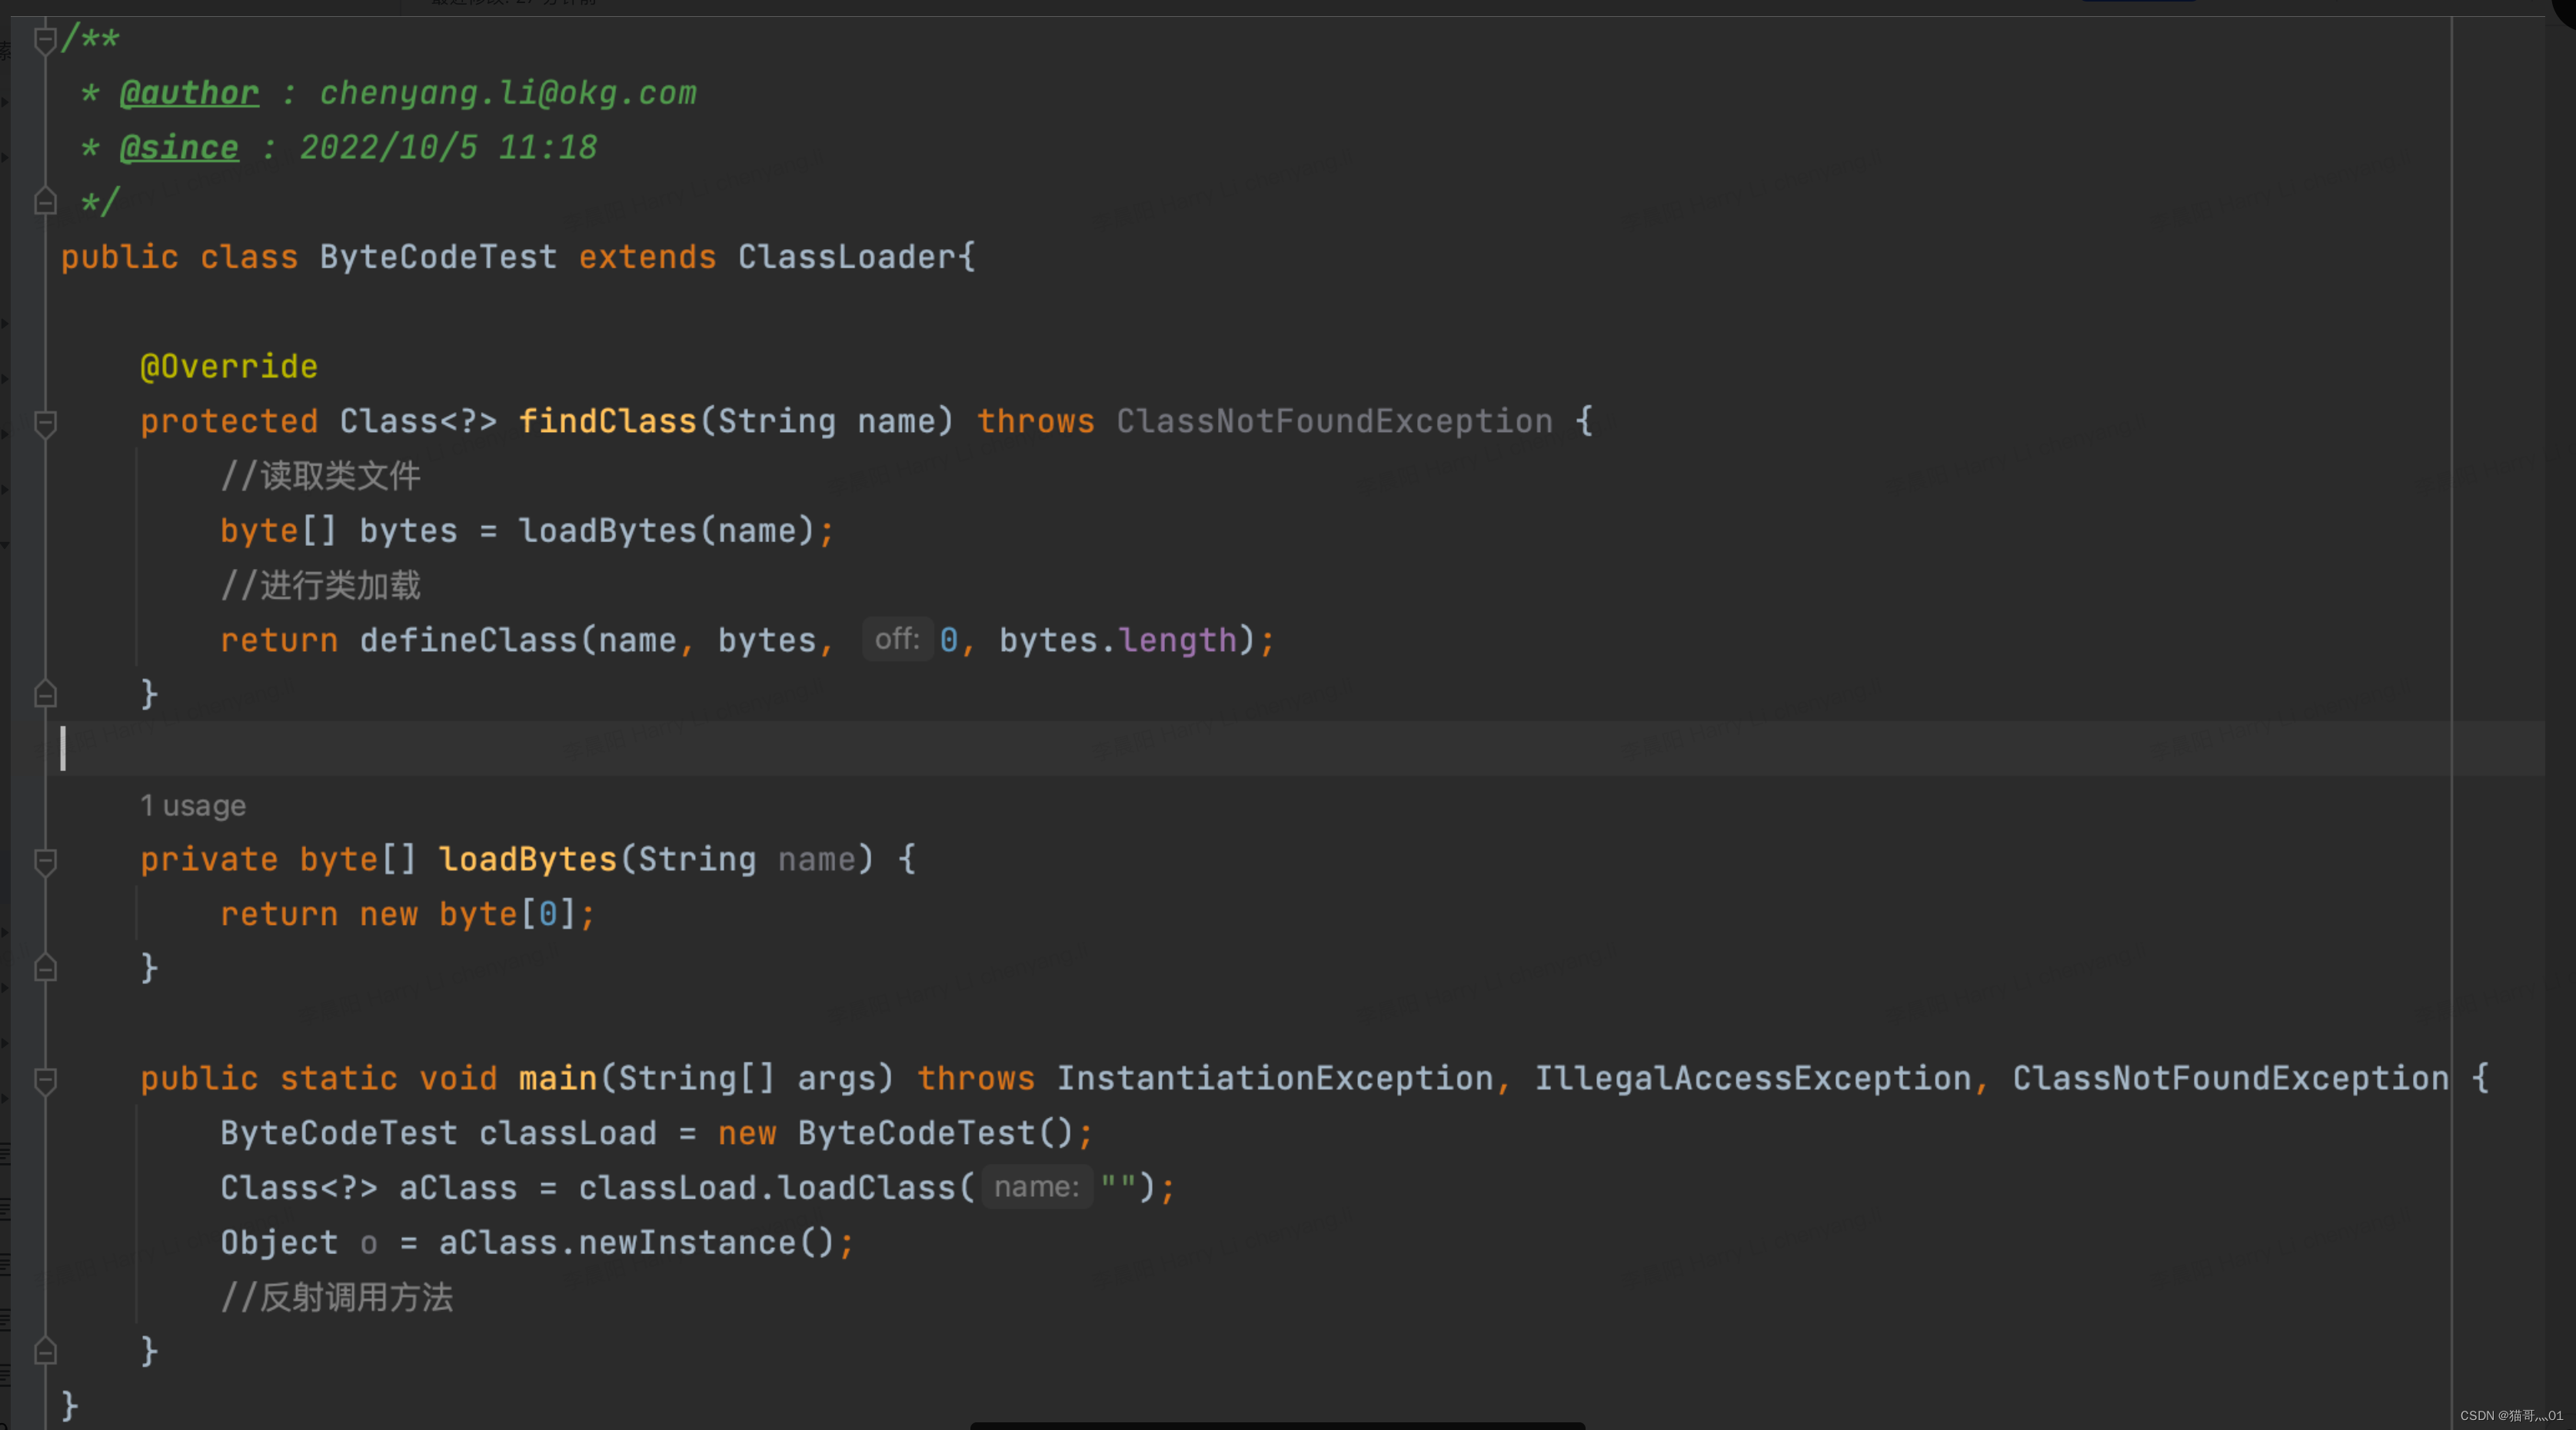
Task: Click the @author Javadoc tag
Action: pos(189,93)
